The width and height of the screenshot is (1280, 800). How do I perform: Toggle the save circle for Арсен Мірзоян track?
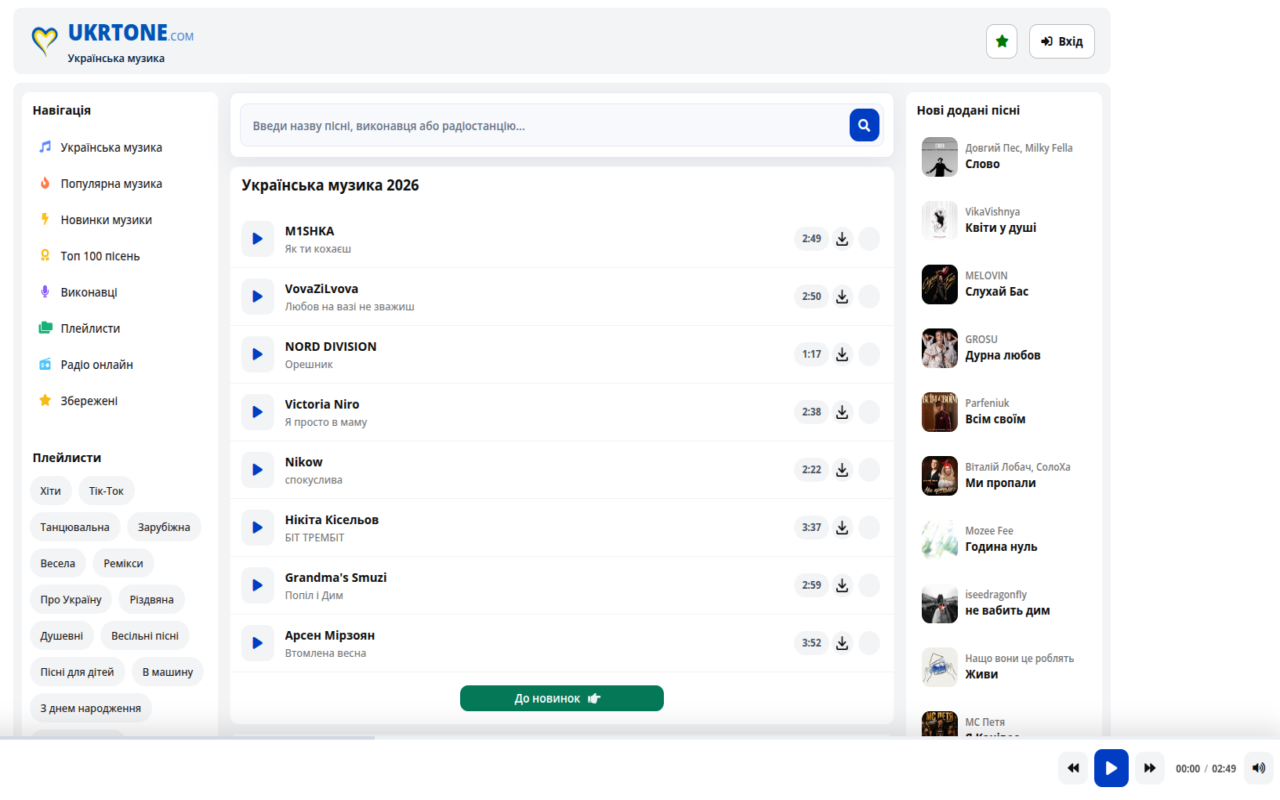869,643
